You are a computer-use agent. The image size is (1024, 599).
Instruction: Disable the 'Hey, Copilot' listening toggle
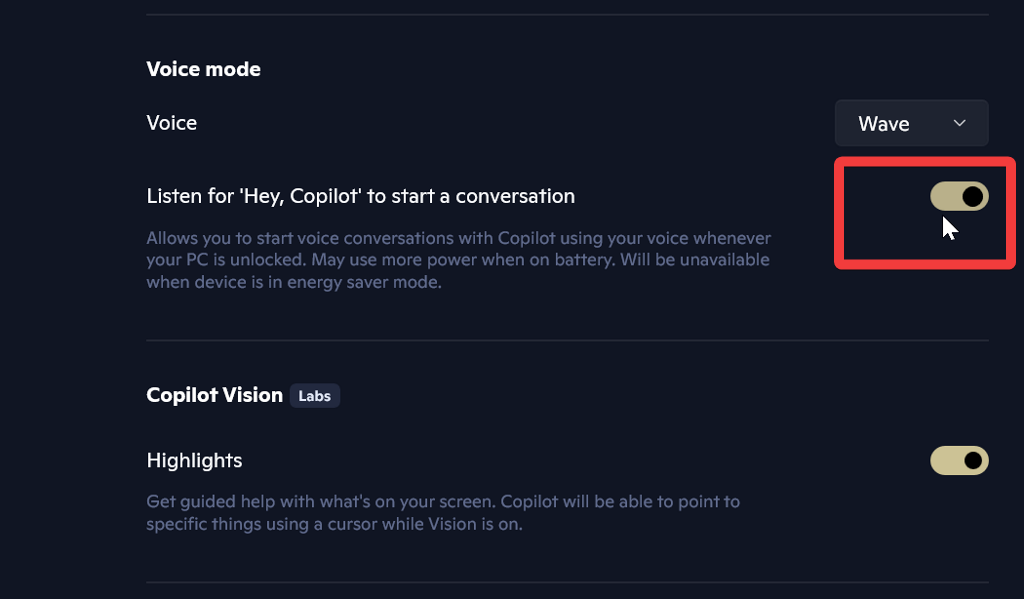959,197
